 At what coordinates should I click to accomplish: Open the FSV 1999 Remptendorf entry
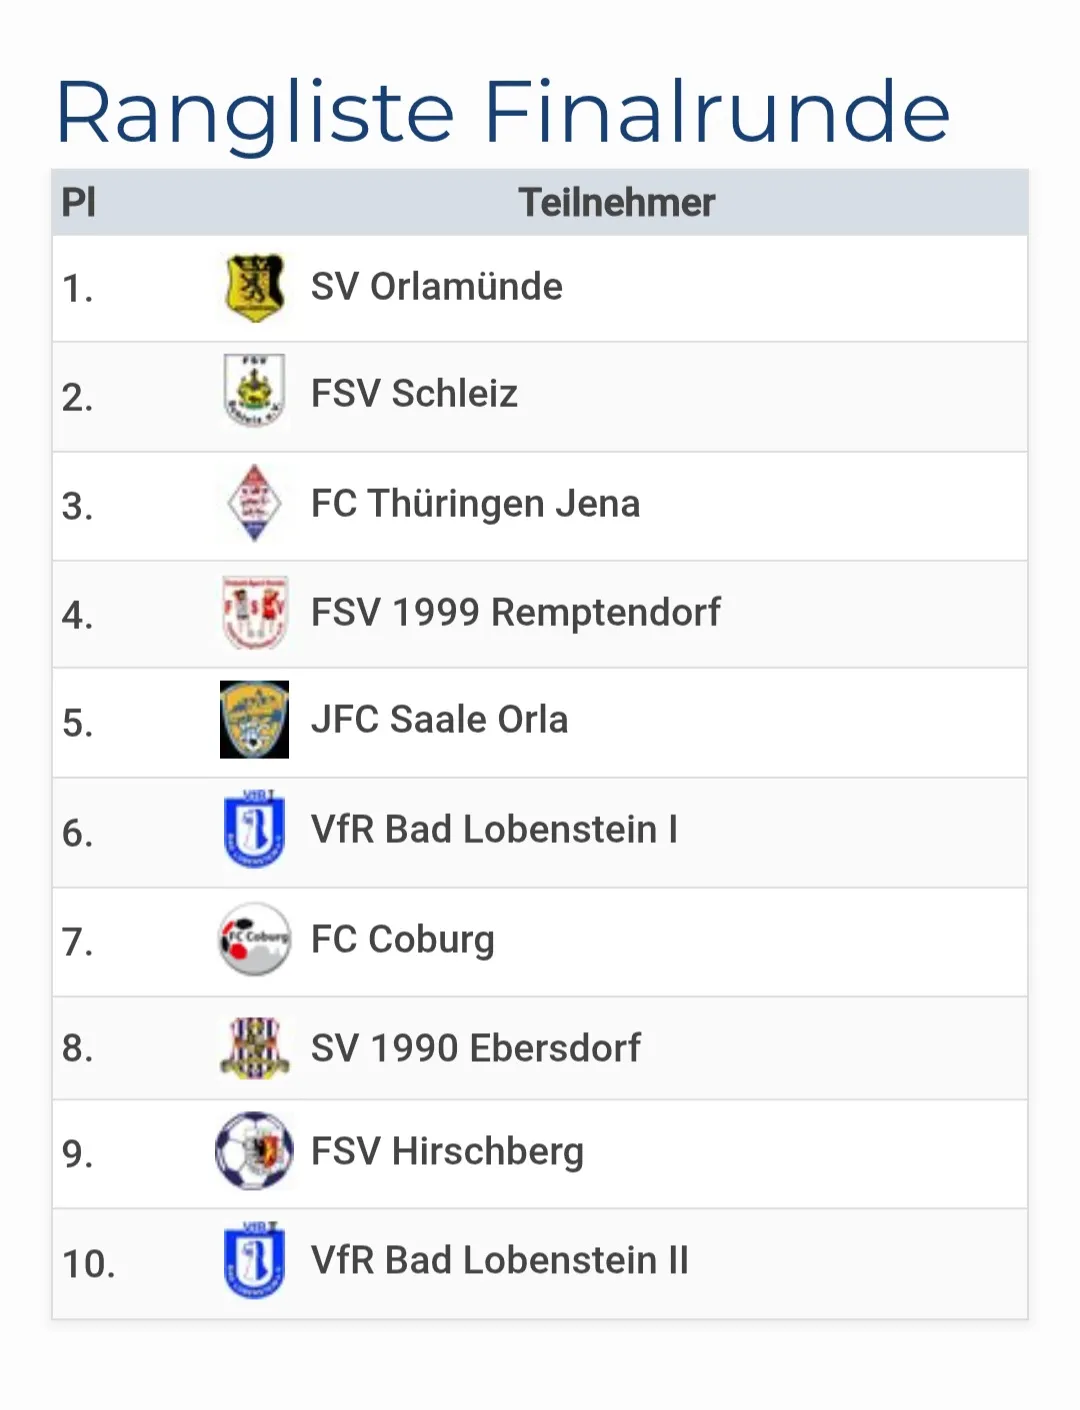515,612
